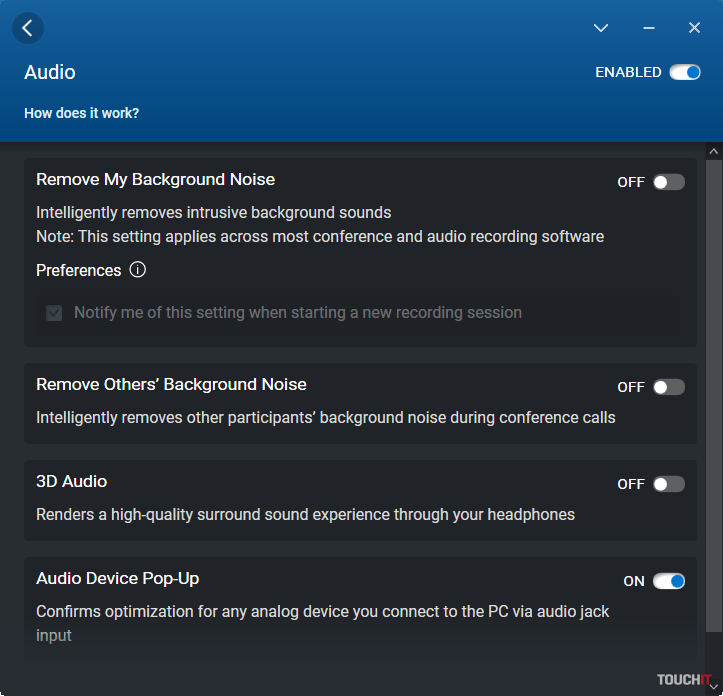
Task: Check the new recording session notification checkbox
Action: pyautogui.click(x=54, y=313)
